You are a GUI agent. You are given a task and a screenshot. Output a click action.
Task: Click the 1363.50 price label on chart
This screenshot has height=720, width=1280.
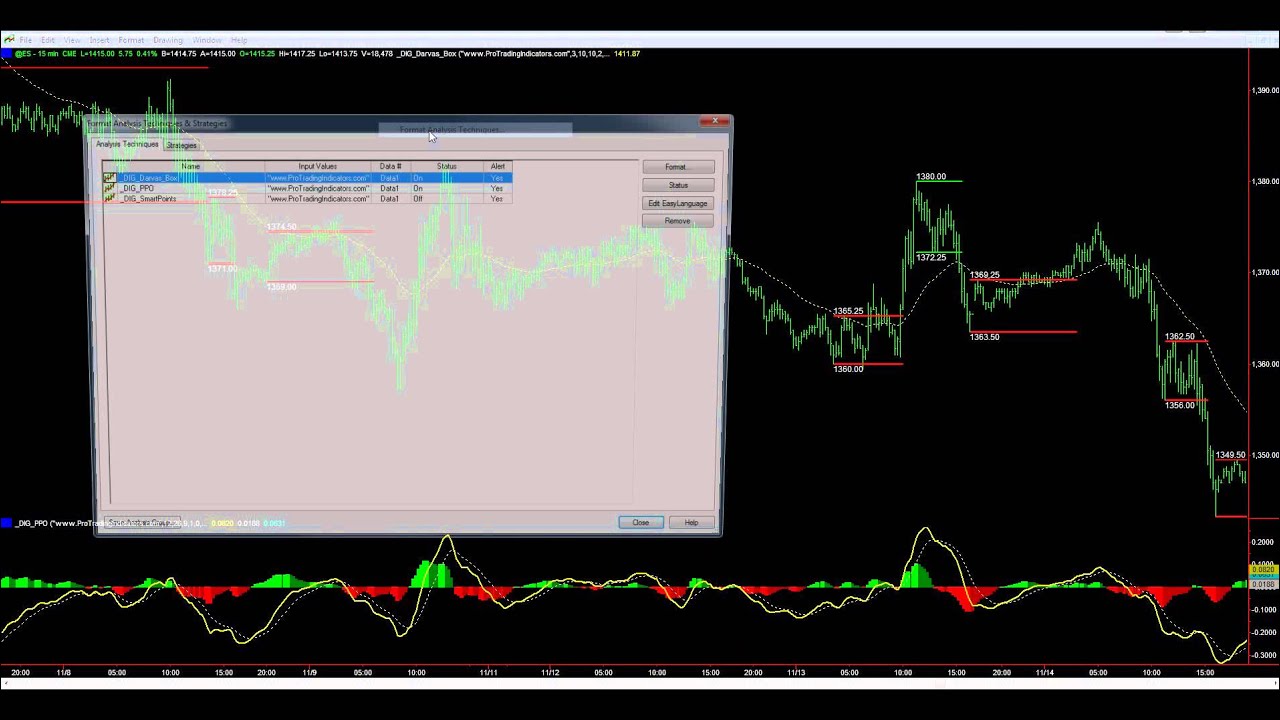click(985, 337)
